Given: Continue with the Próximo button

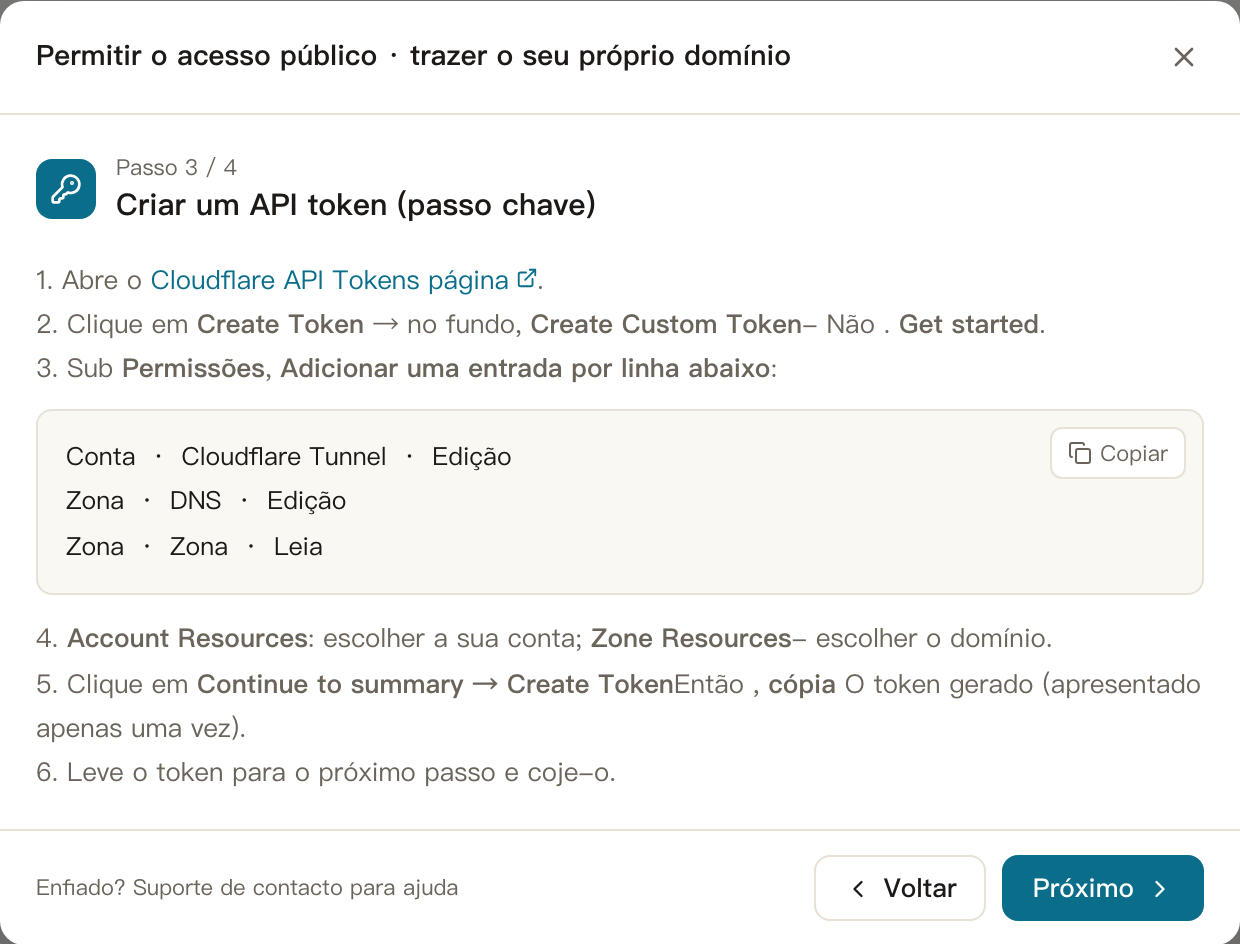Looking at the screenshot, I should (x=1103, y=888).
